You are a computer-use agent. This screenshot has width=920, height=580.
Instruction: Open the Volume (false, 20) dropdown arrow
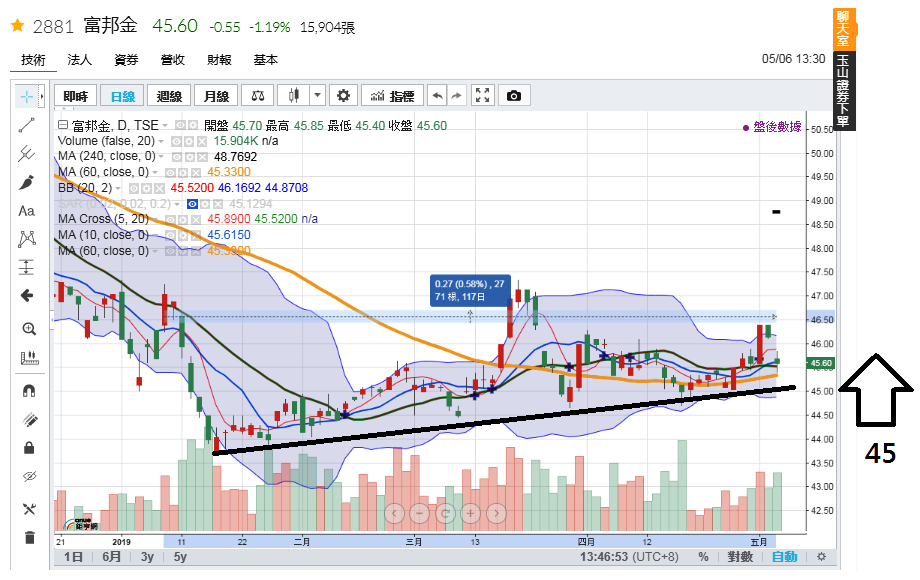coord(161,141)
